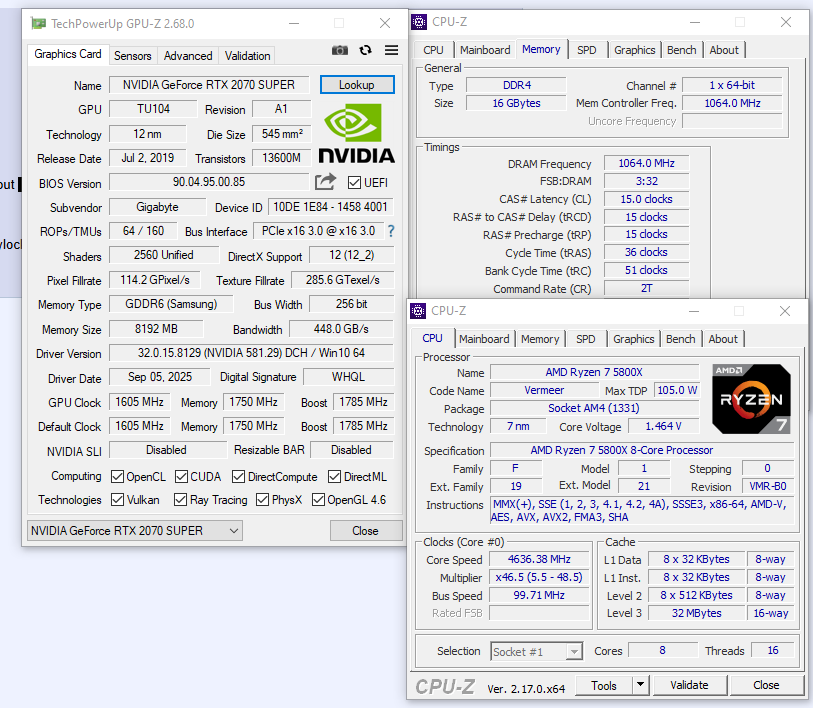
Task: Click the Package value Socket AM4 (1331)
Action: (594, 408)
